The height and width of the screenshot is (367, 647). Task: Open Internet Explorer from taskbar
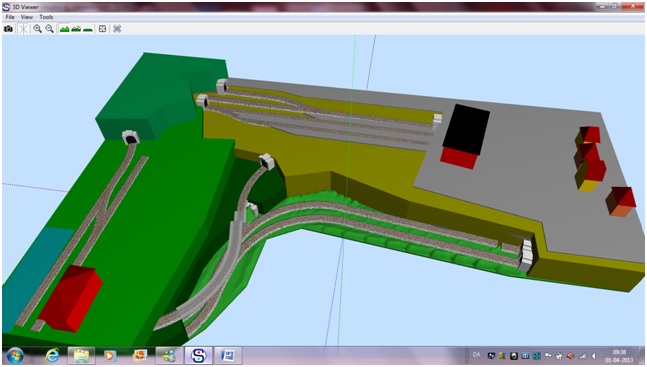click(52, 355)
